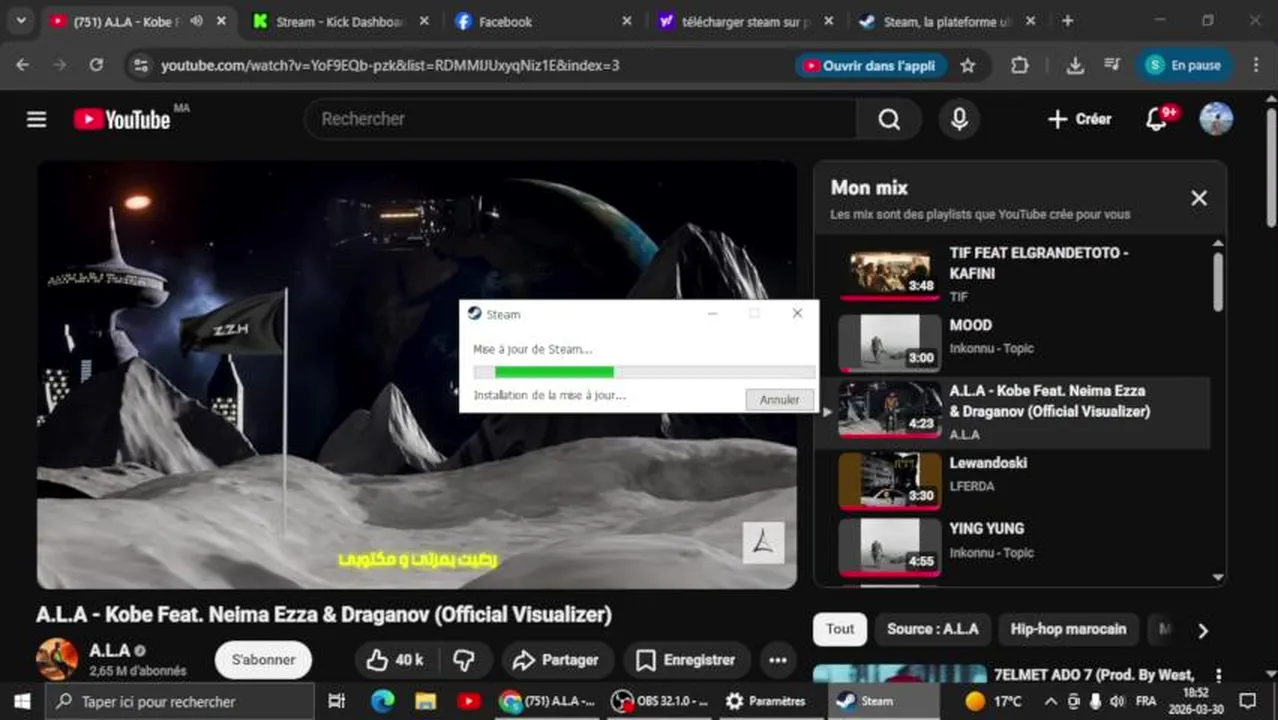Go to the YouTube home logo
Screen dimensions: 1278x720
(122, 119)
